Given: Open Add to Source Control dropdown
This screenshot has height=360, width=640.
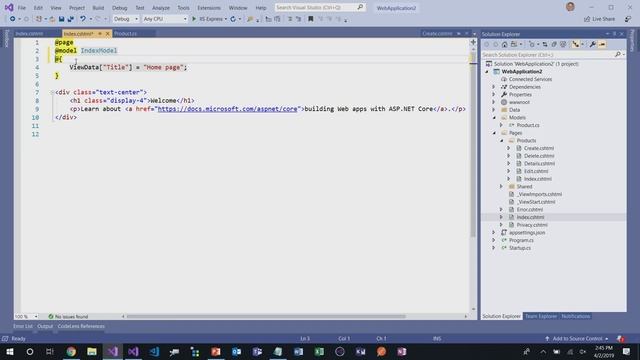Looking at the screenshot, I should 576,339.
